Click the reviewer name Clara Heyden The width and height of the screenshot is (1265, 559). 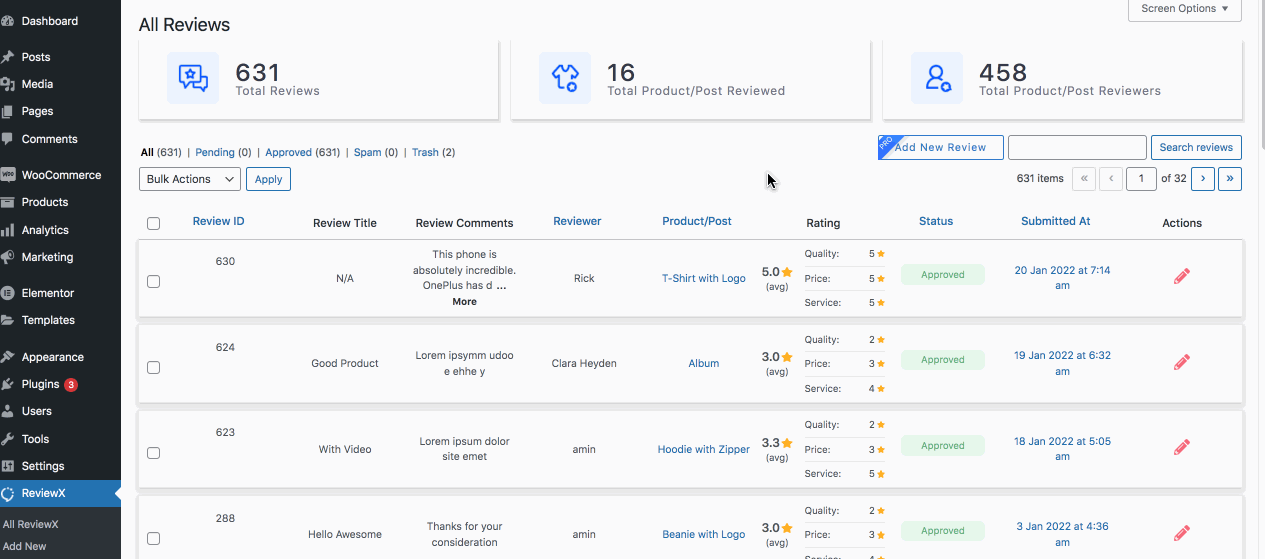(x=584, y=363)
